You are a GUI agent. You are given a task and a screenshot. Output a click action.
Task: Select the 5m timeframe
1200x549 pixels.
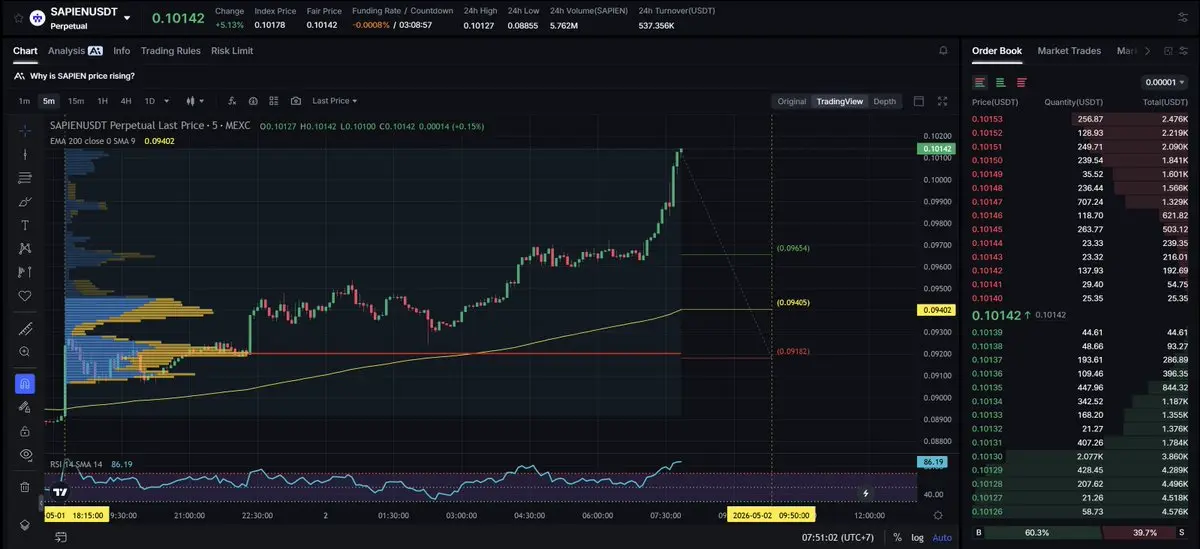48,101
